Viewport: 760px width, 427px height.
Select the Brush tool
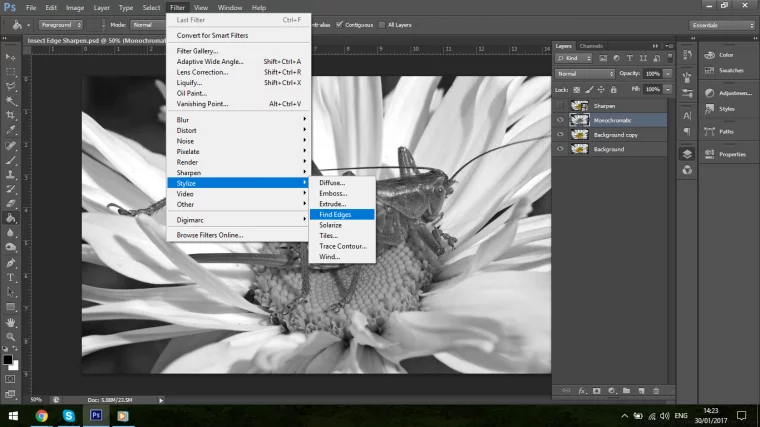click(x=10, y=160)
